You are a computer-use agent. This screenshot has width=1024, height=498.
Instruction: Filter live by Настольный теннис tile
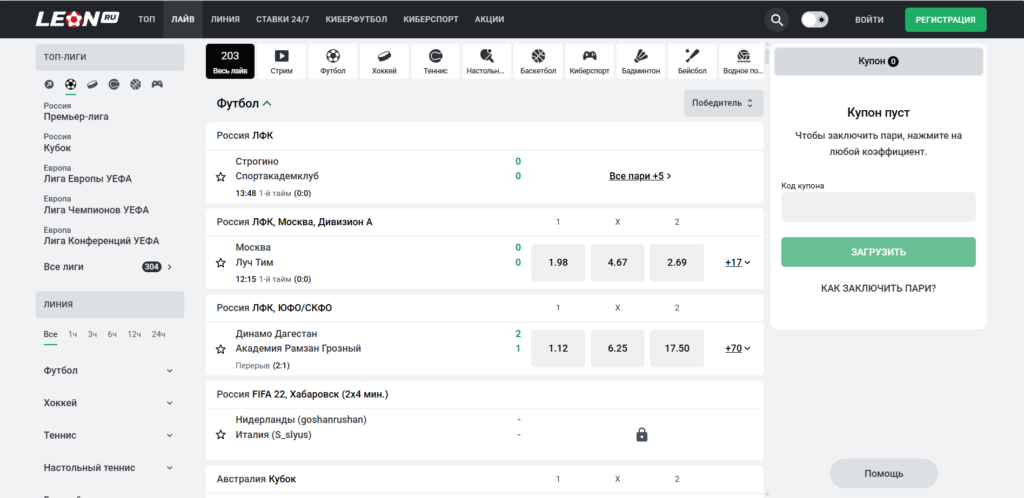487,61
